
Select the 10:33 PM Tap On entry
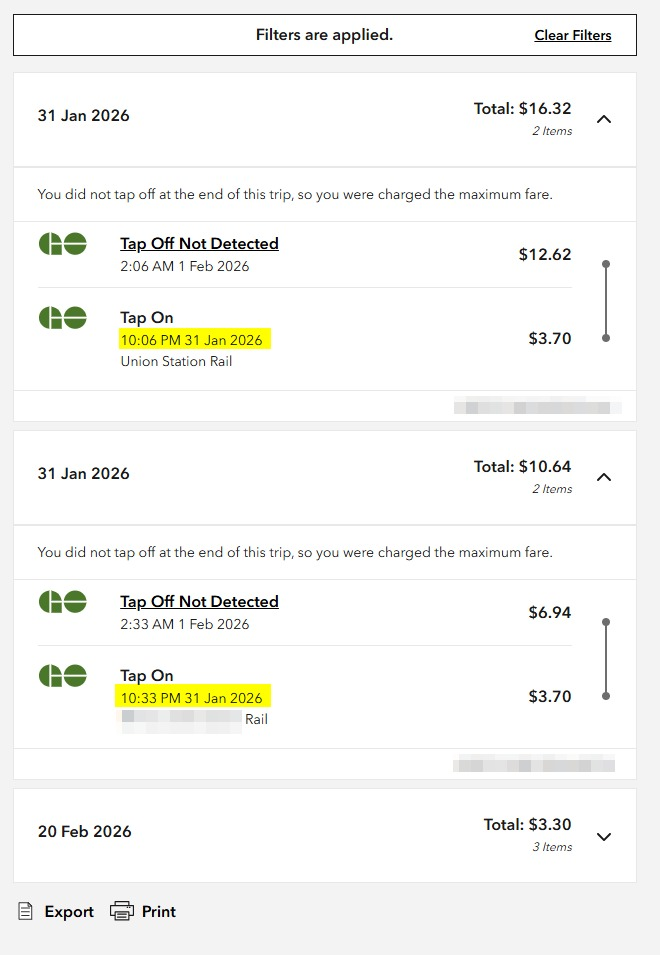[x=147, y=676]
